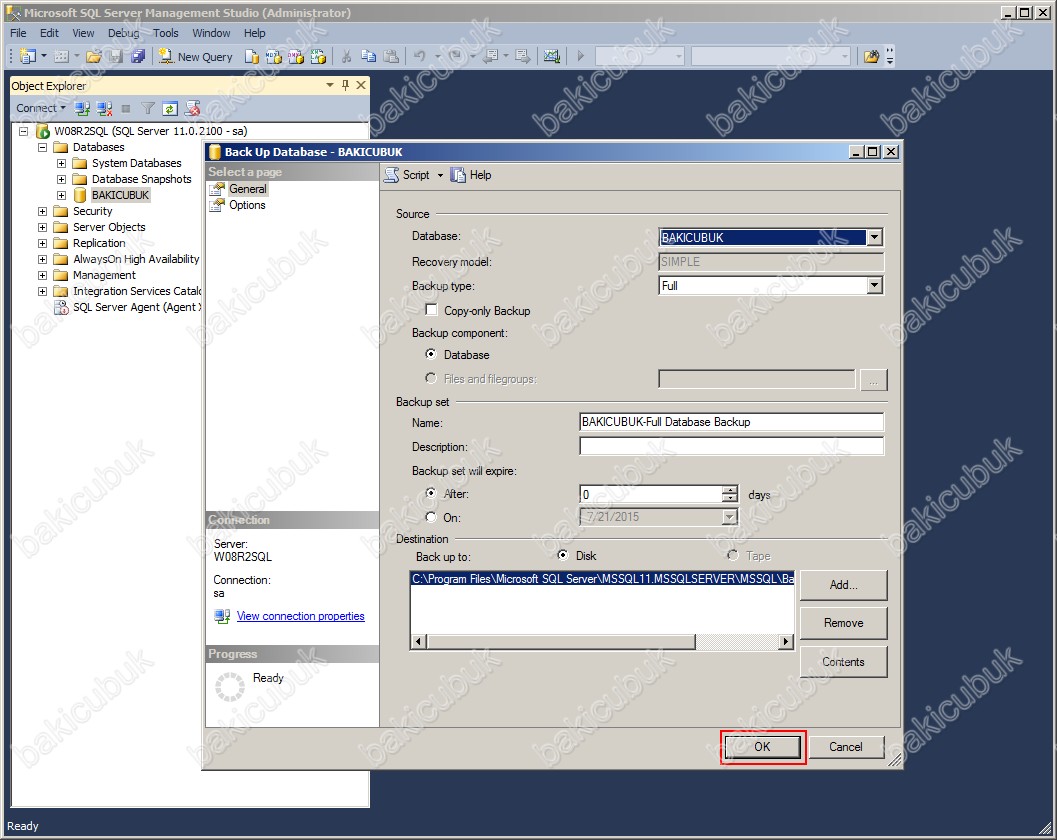
Task: Select the On date expire radio button
Action: 431,517
